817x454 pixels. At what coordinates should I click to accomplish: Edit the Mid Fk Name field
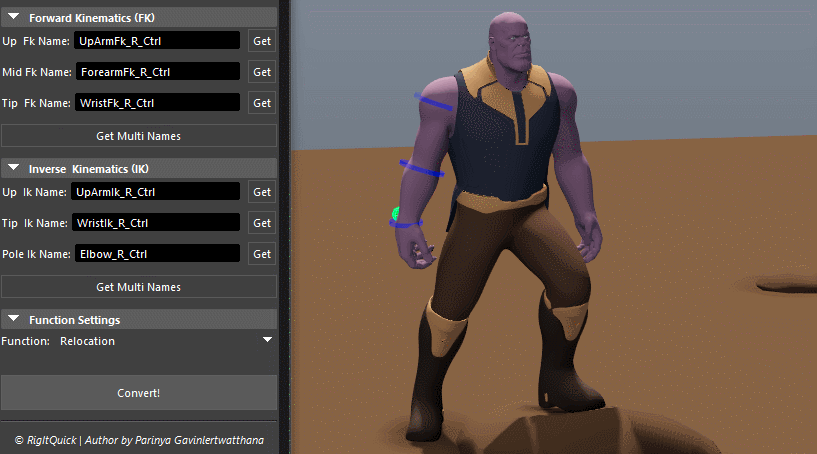coord(158,71)
